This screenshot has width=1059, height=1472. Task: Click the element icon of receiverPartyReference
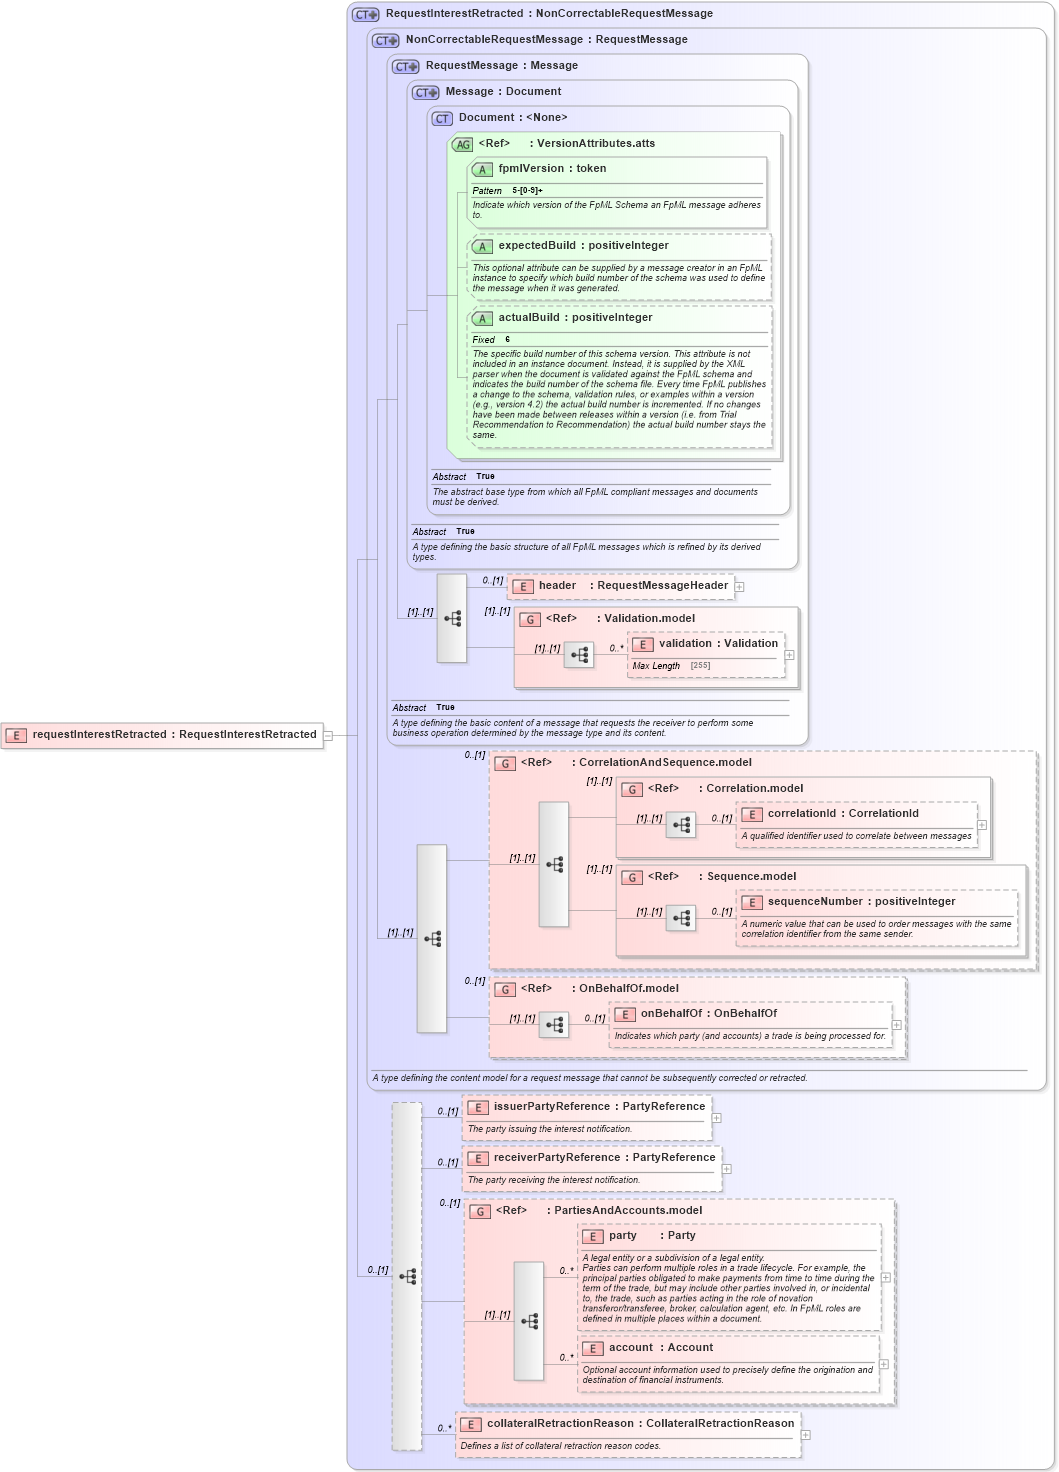click(x=478, y=1158)
